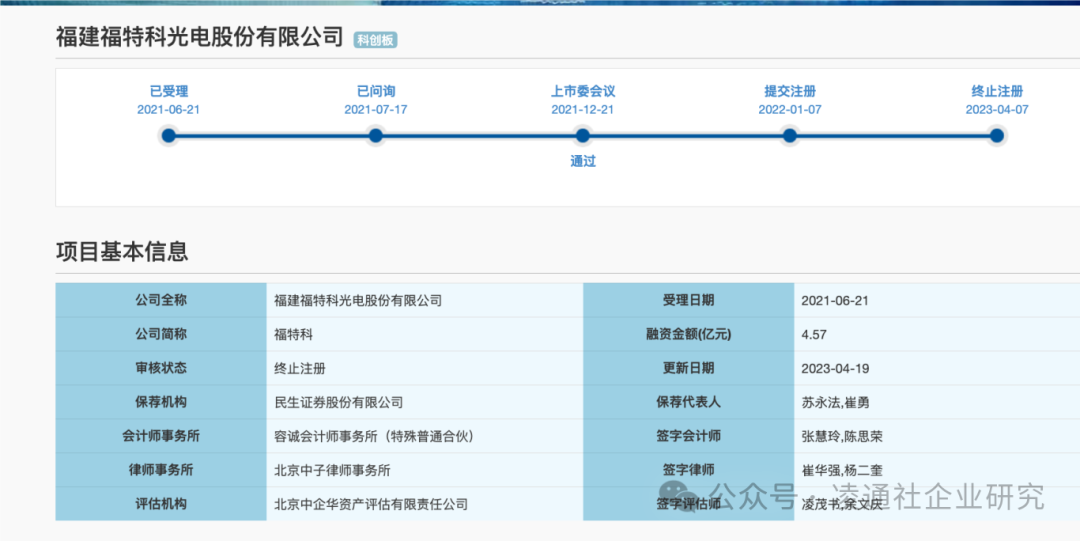
Task: Select the 已问询 timeline node dot
Action: tap(375, 136)
